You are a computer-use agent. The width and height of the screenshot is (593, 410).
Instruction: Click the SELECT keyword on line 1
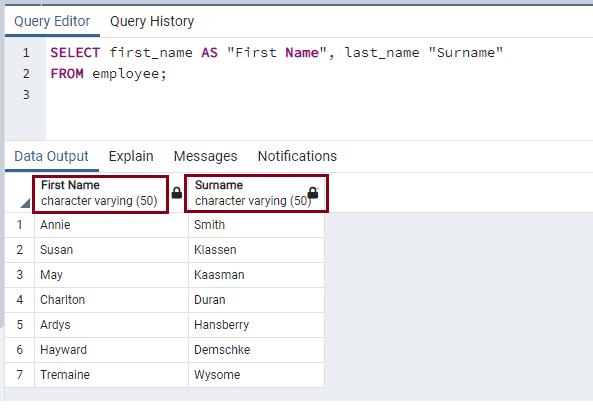tap(75, 53)
